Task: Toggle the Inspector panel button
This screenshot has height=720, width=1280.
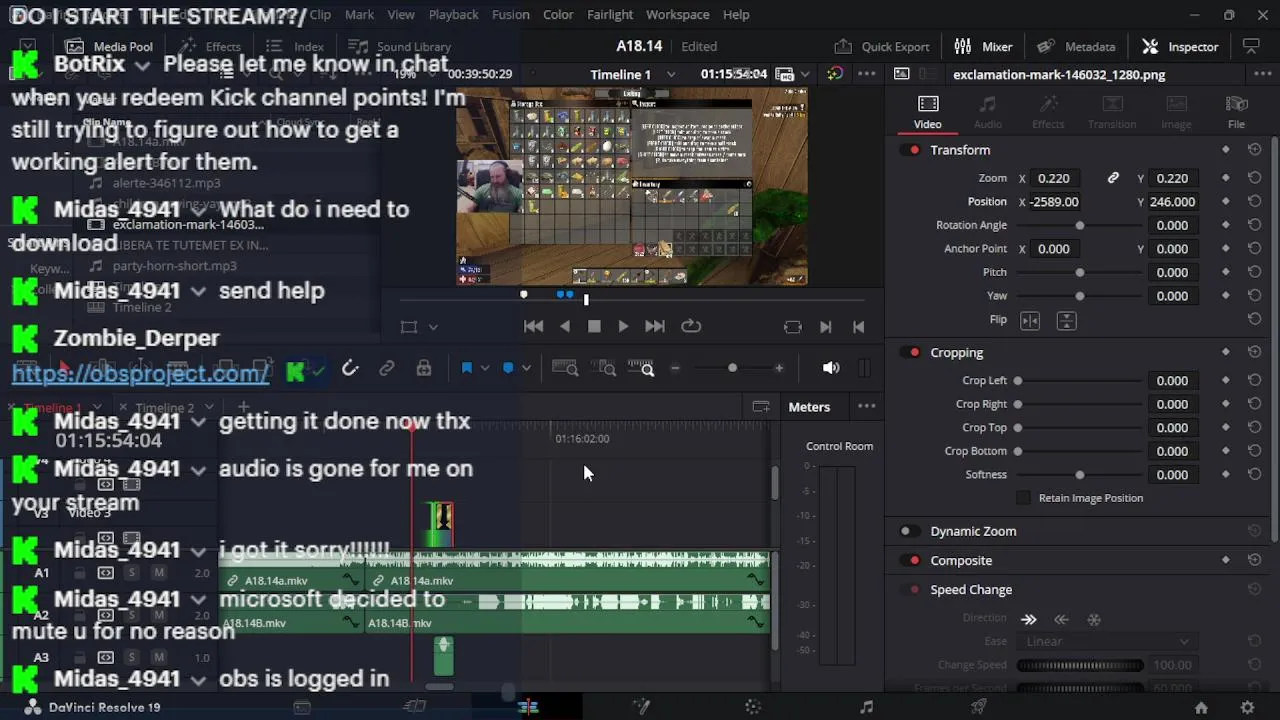Action: click(1180, 47)
